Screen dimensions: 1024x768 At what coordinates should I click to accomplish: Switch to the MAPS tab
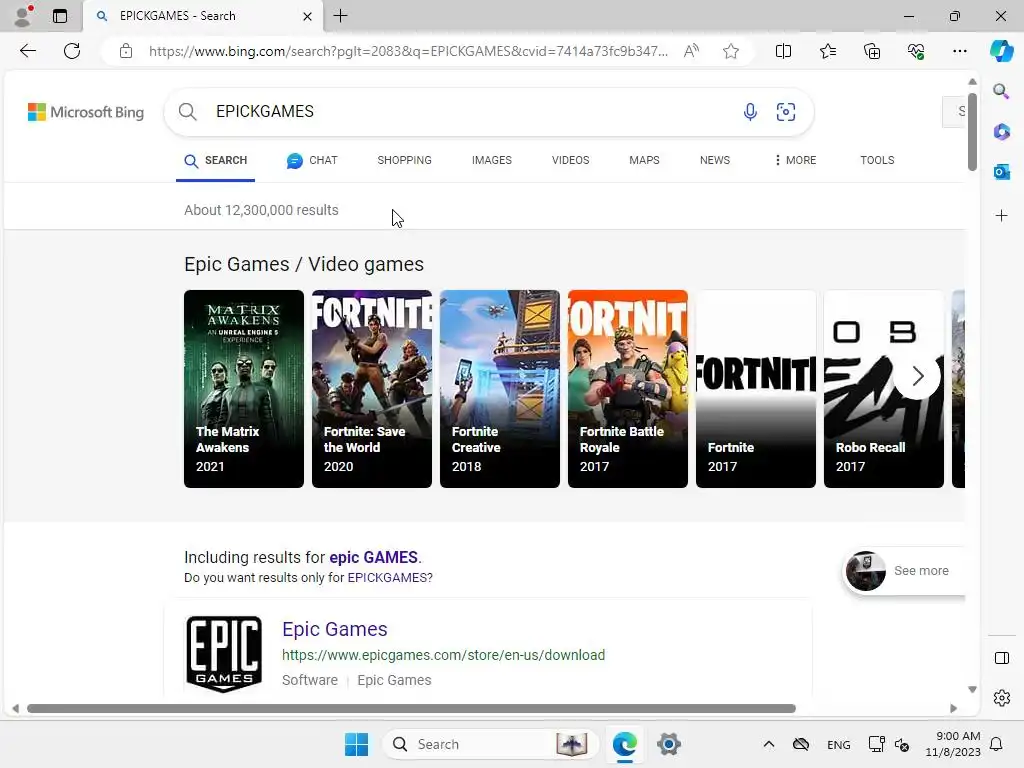click(x=644, y=160)
